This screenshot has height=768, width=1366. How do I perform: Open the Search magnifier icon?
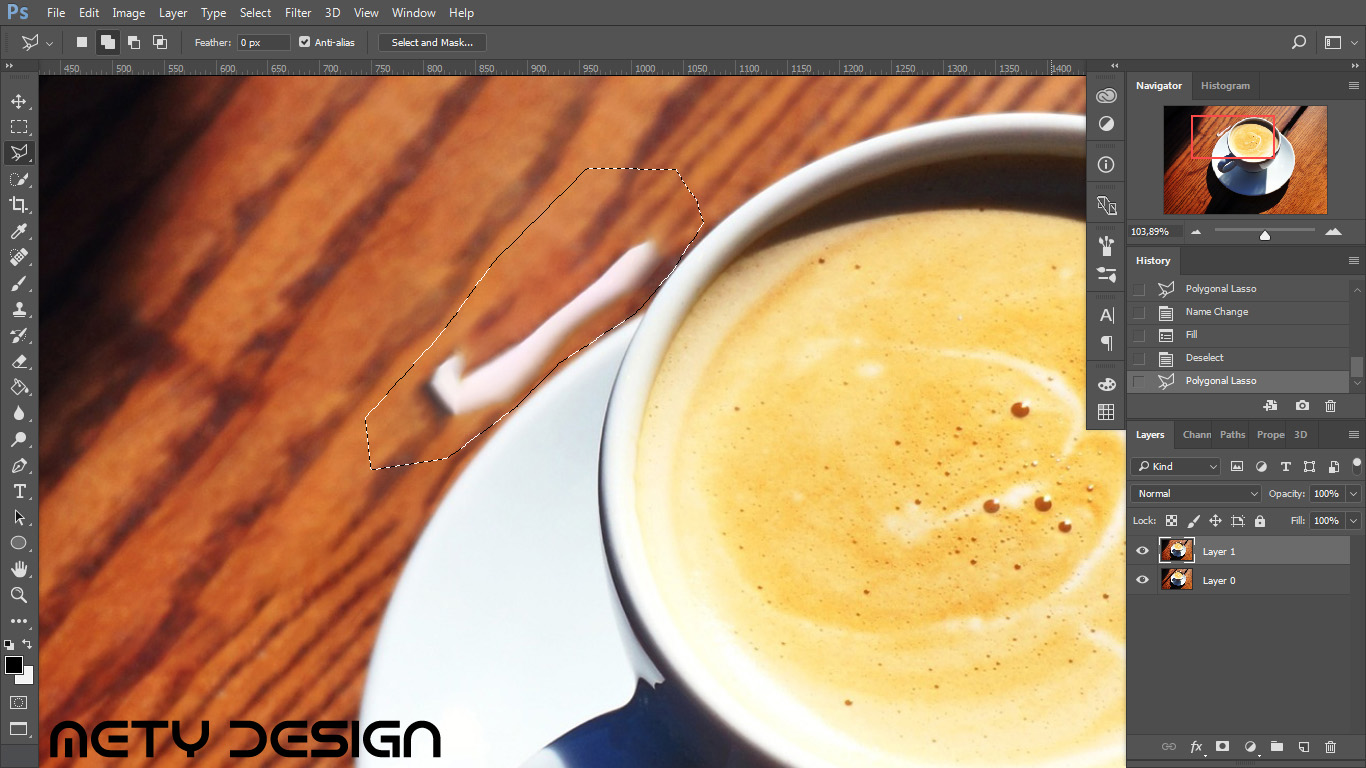pos(1299,42)
